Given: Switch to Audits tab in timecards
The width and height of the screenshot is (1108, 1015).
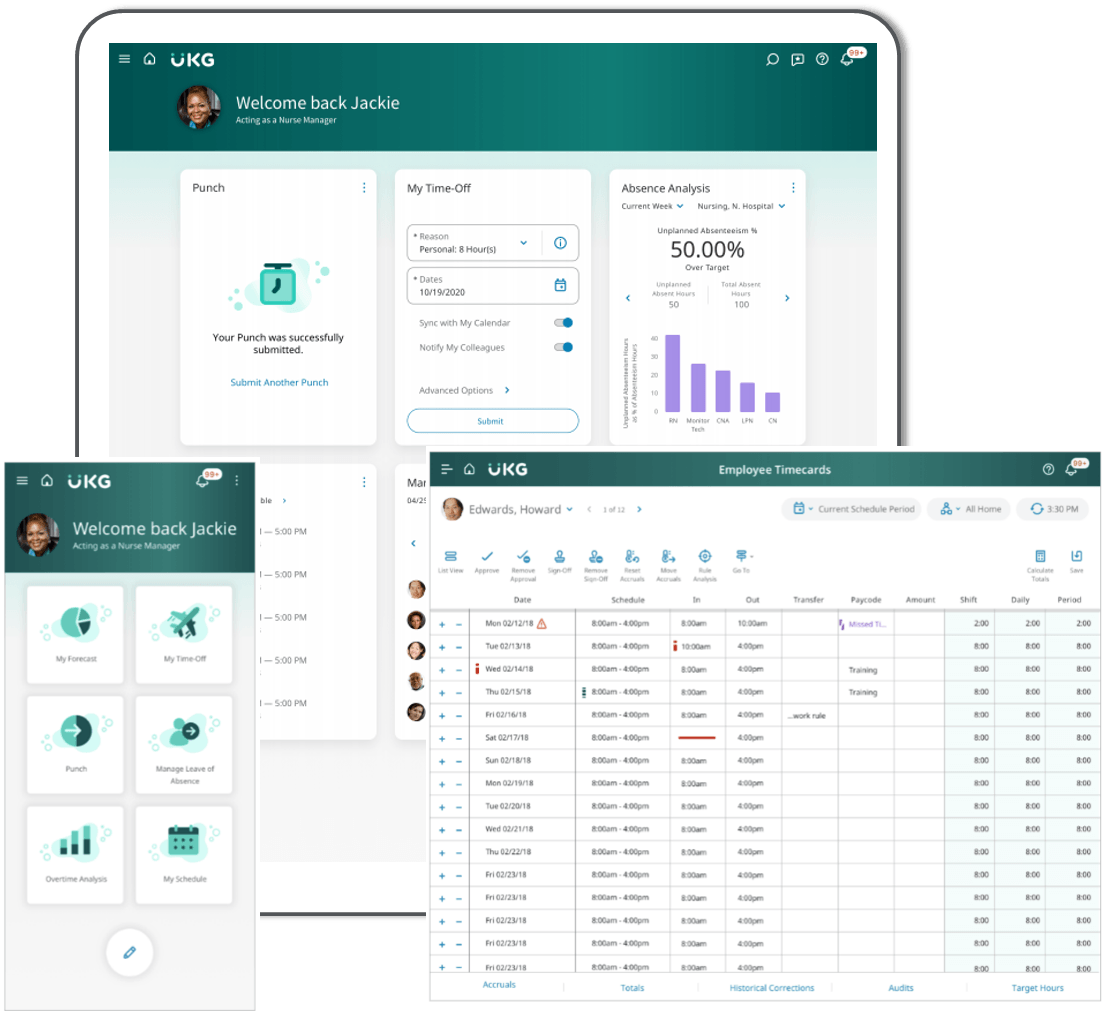Looking at the screenshot, I should pyautogui.click(x=901, y=988).
